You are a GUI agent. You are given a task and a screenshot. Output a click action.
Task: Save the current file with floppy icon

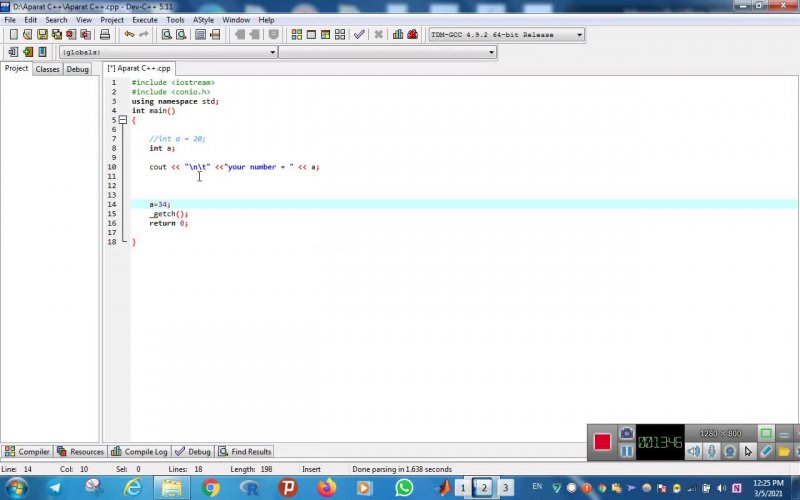click(x=42, y=35)
